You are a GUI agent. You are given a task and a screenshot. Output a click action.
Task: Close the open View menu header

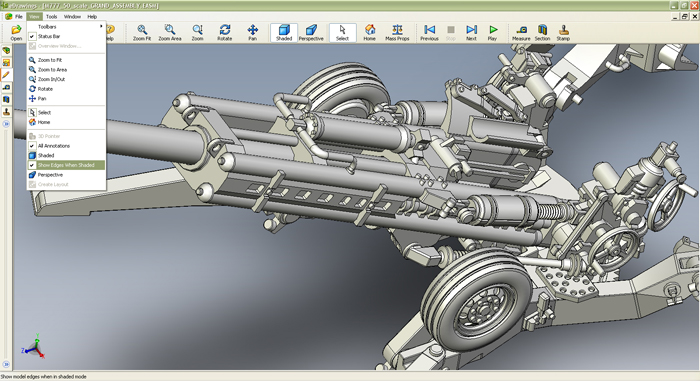34,17
